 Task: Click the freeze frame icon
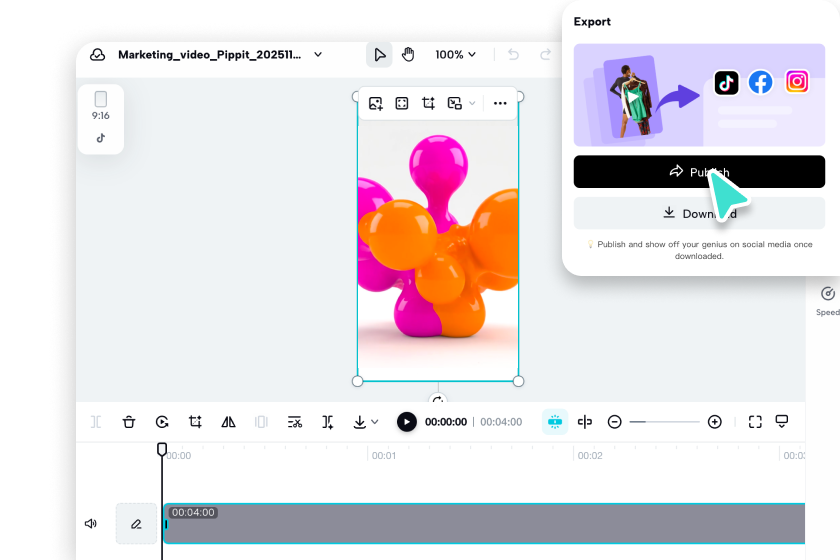(x=261, y=422)
